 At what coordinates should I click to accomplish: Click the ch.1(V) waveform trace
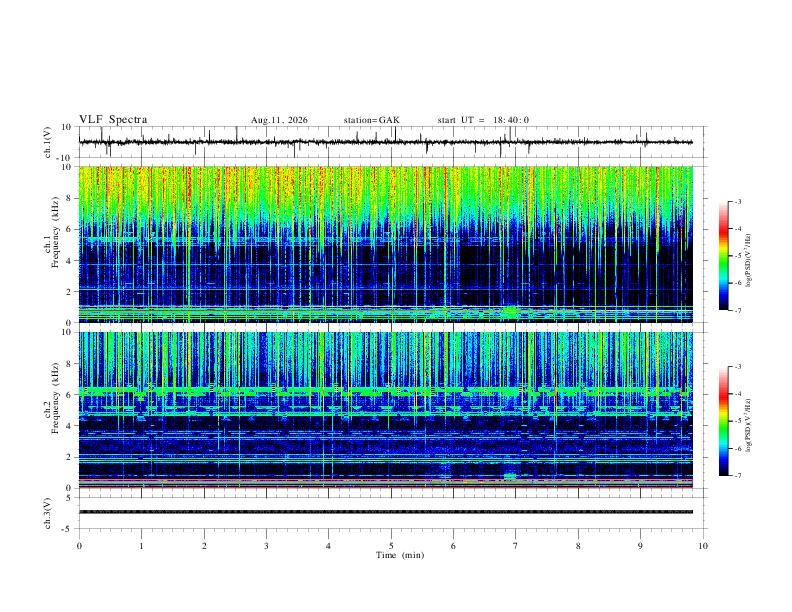click(x=385, y=142)
